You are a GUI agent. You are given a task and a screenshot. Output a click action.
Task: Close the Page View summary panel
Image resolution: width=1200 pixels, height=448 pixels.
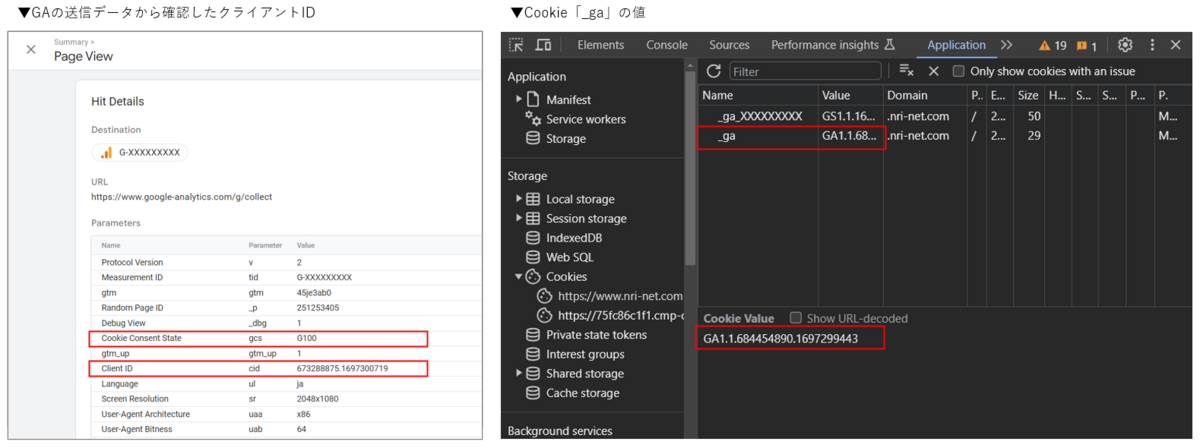click(31, 49)
